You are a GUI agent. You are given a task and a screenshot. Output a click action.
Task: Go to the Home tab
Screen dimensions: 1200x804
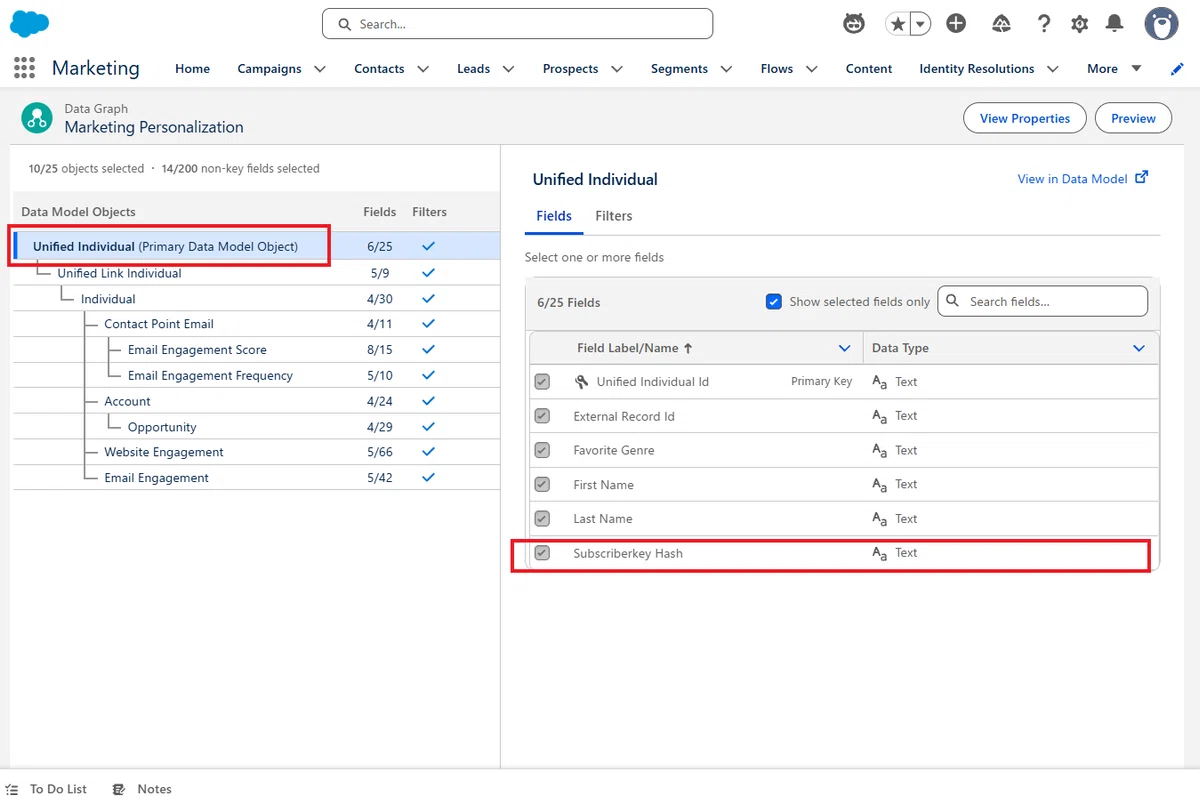click(x=192, y=69)
